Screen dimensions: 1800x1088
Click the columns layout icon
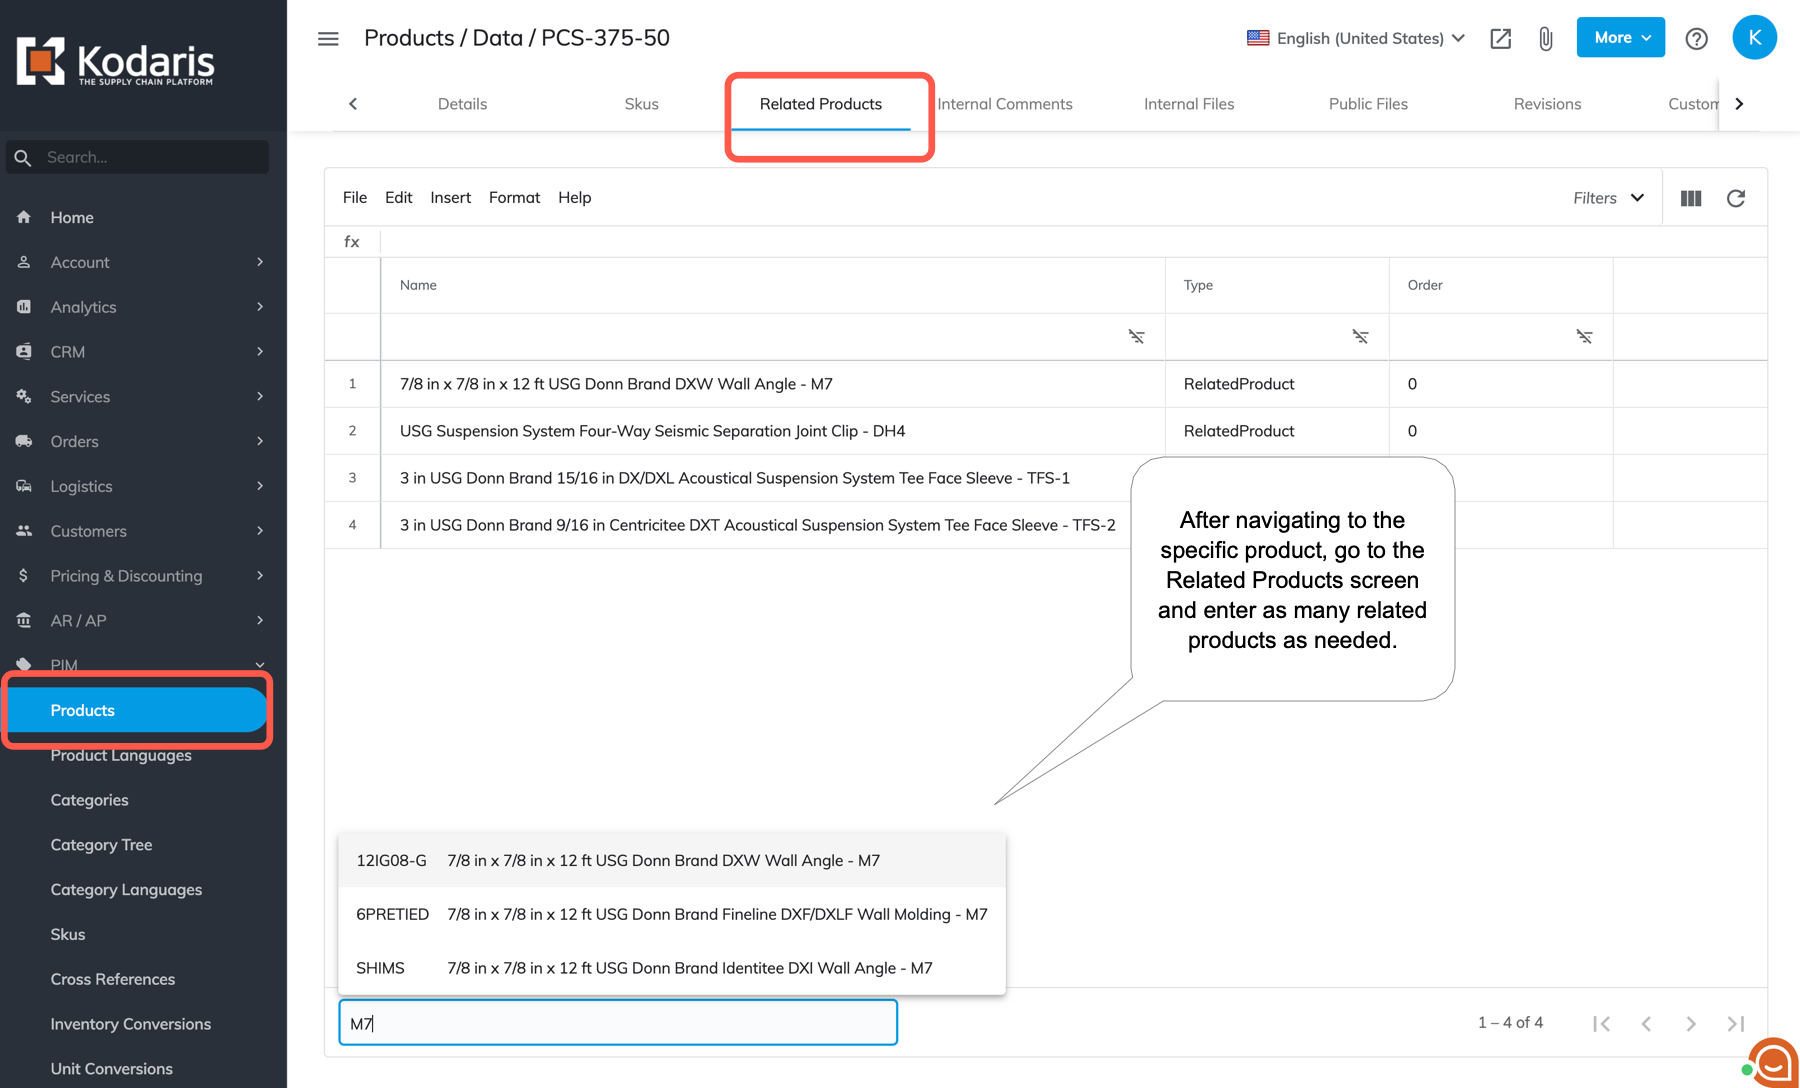tap(1691, 198)
